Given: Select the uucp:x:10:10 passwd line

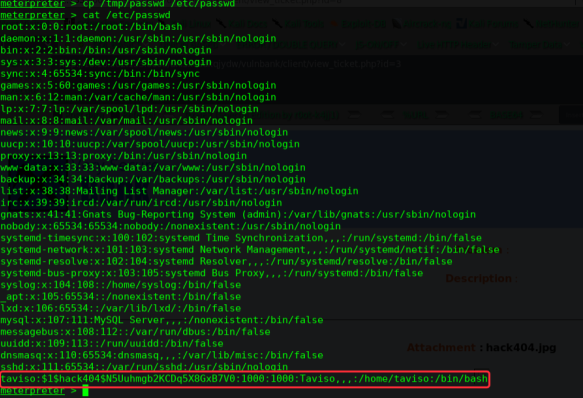Looking at the screenshot, I should (x=150, y=144).
